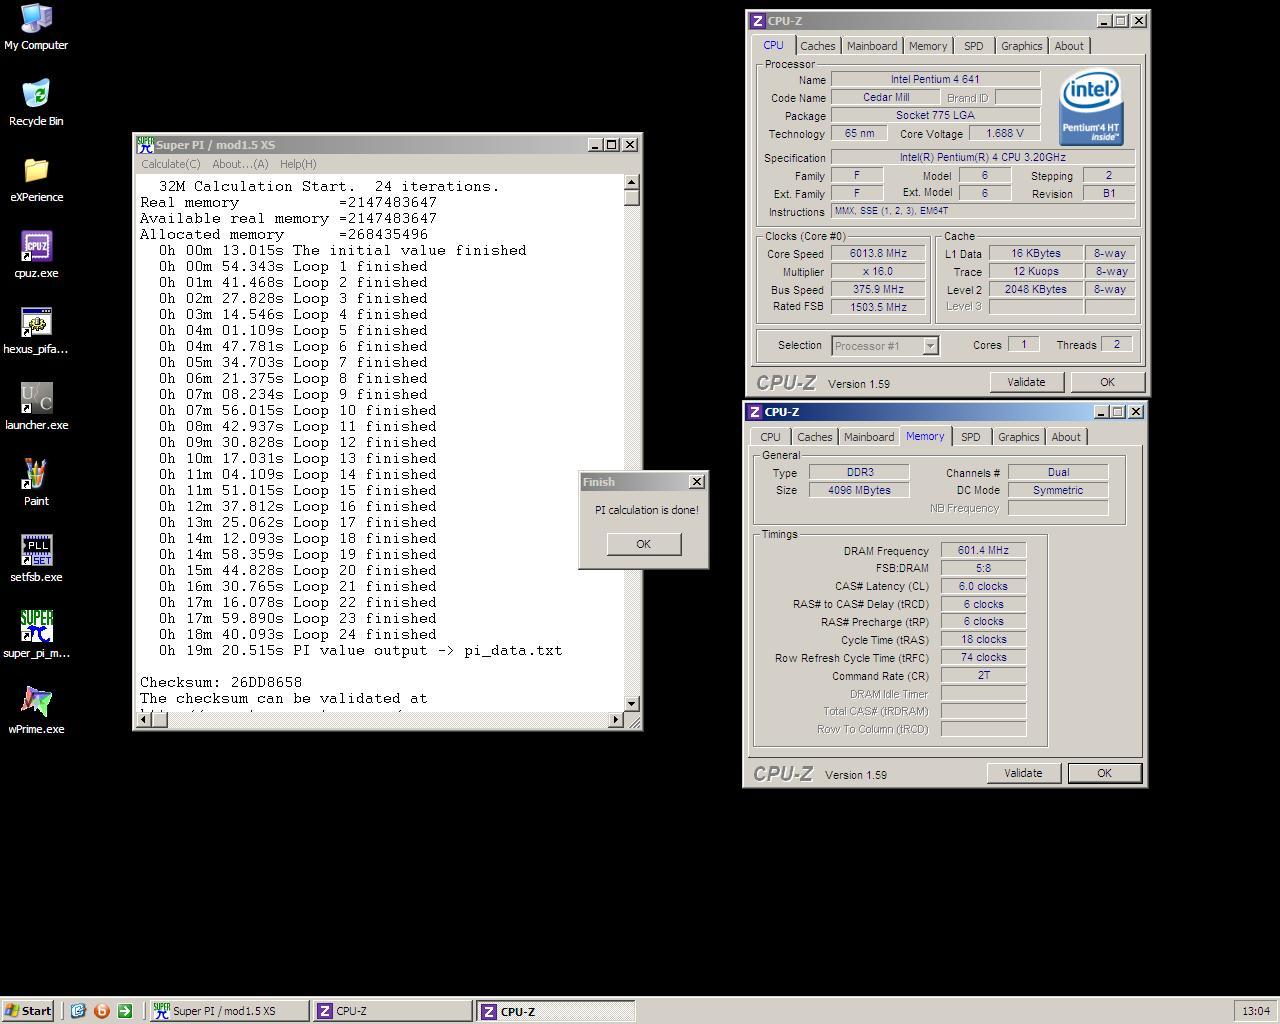Open the Calculate(C) menu in Super PI

click(170, 164)
